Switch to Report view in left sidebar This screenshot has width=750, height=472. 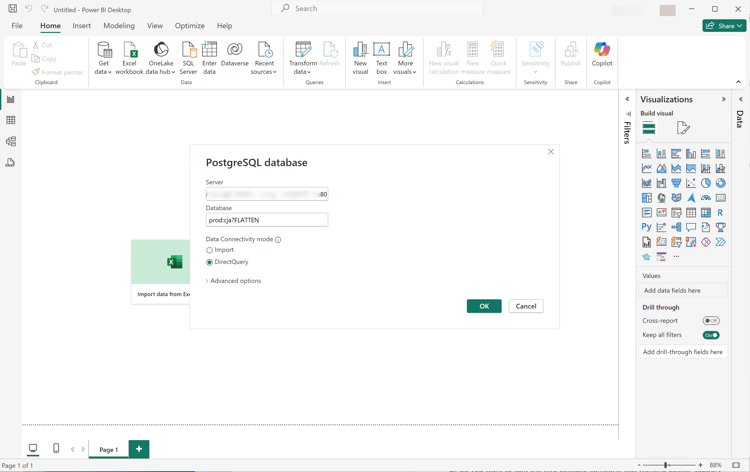click(x=11, y=99)
